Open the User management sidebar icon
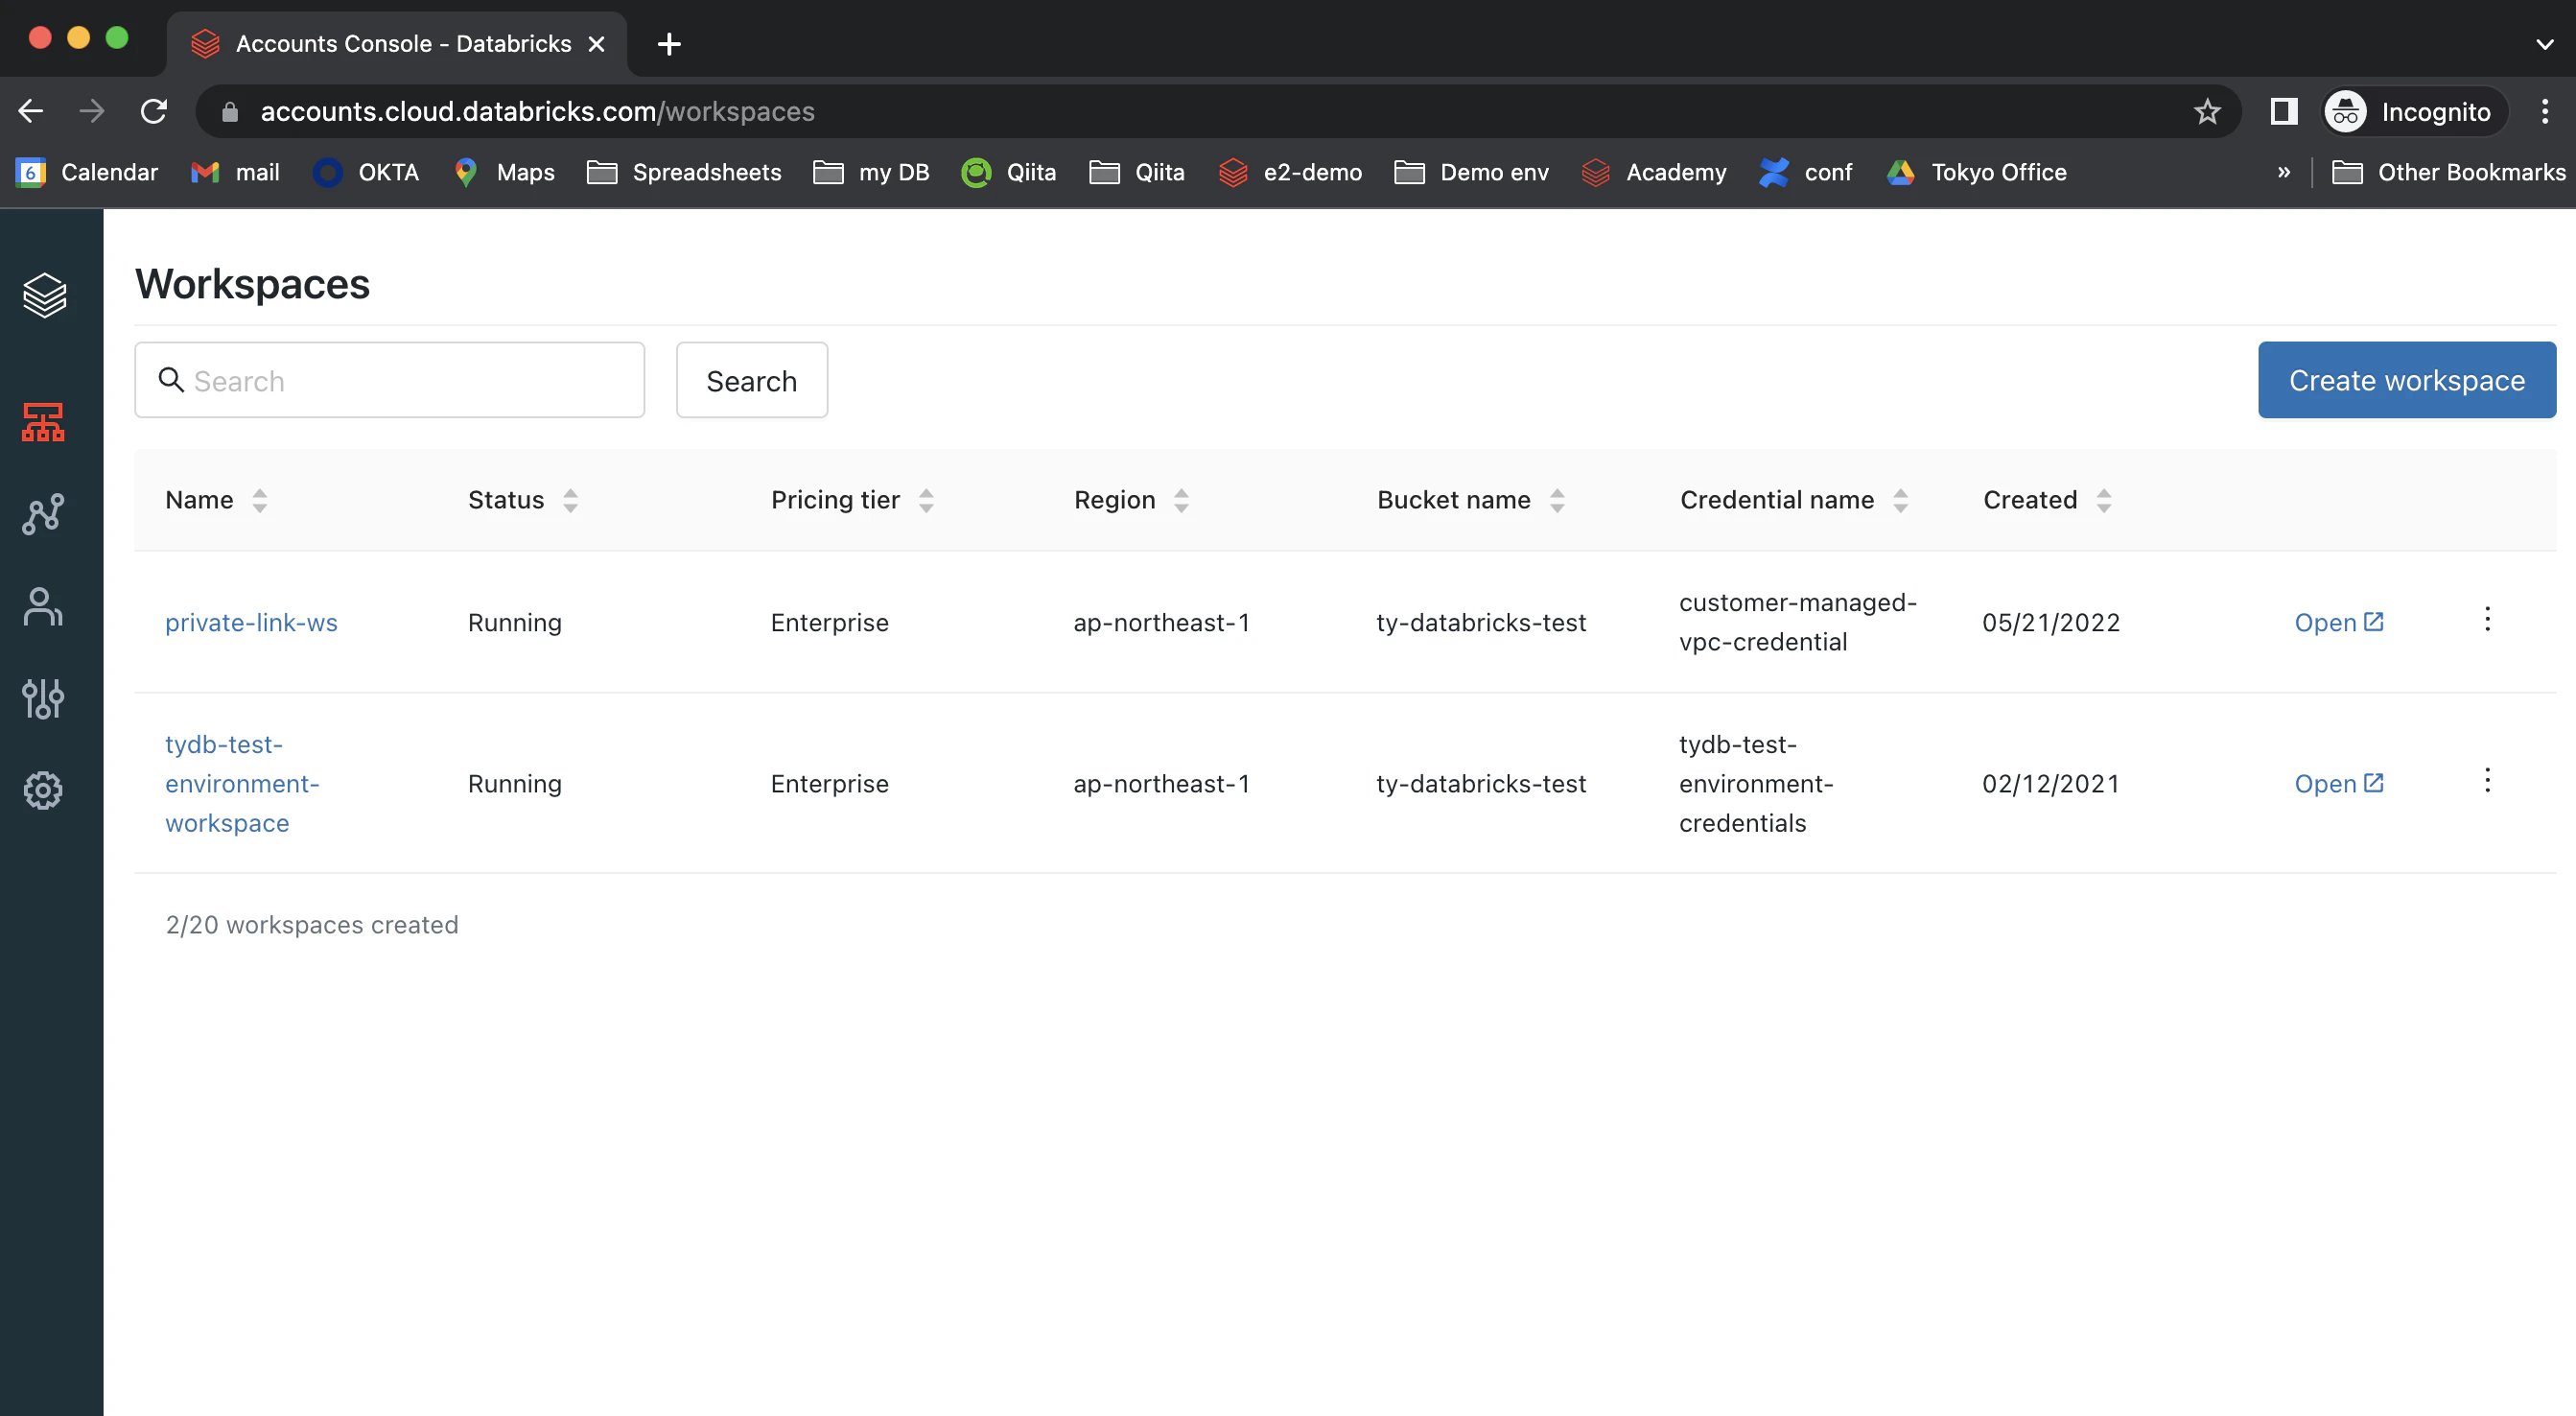 coord(43,606)
